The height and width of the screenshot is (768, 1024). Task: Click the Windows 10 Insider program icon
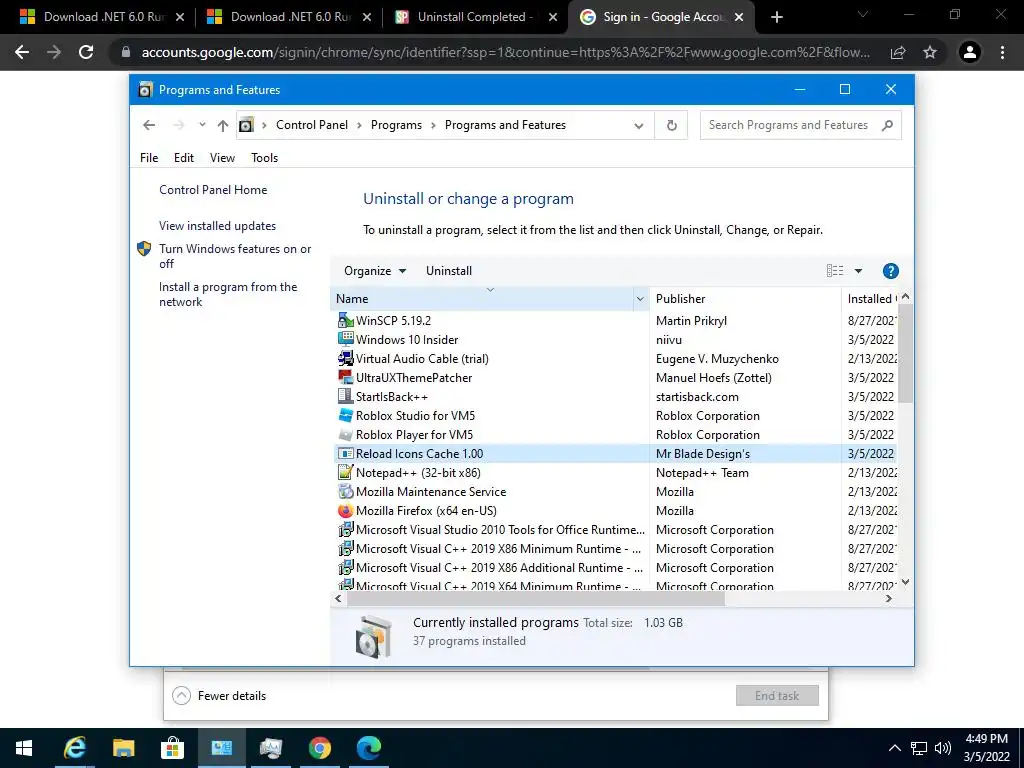click(345, 340)
